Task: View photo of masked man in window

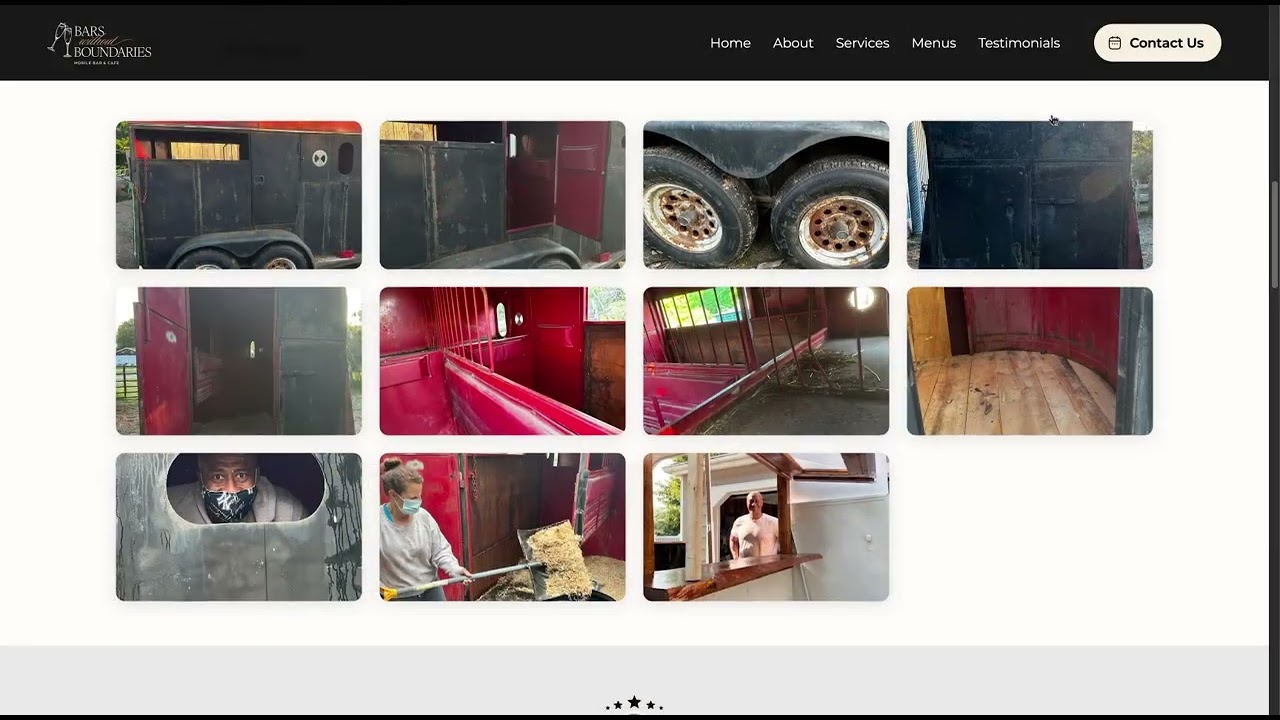Action: pyautogui.click(x=239, y=527)
